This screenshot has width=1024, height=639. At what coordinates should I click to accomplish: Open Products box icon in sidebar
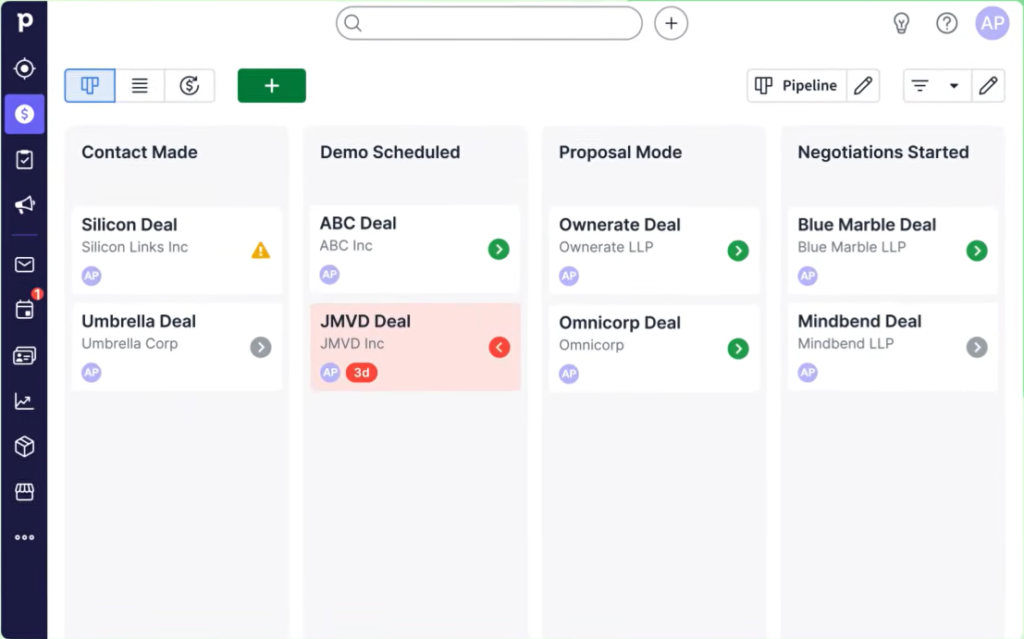24,446
